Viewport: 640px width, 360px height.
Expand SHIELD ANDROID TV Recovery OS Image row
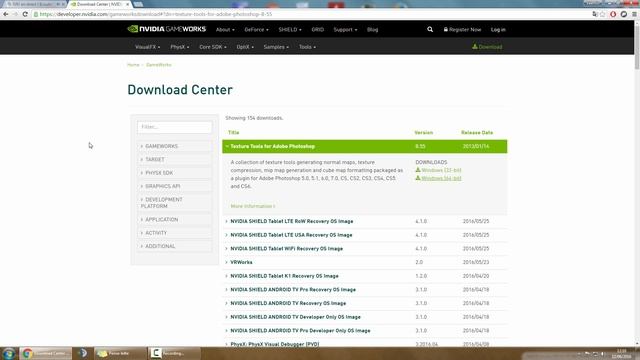point(364,303)
